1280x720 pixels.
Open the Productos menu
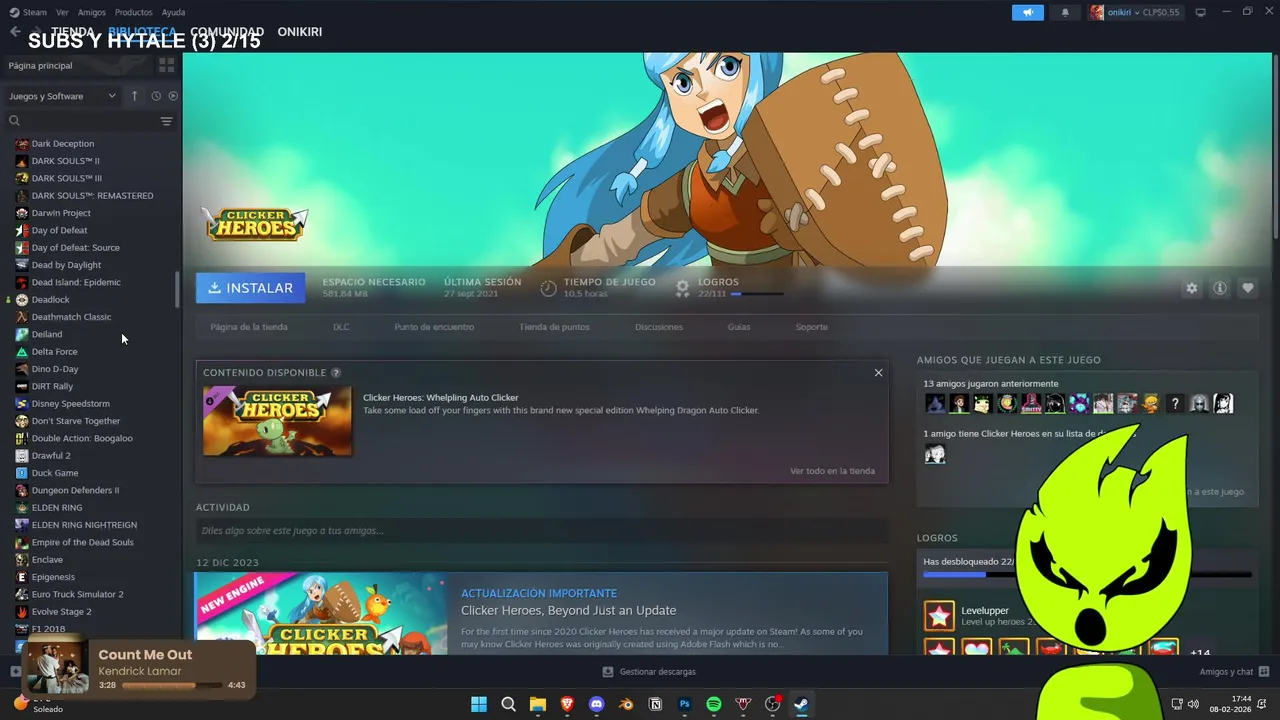pos(133,12)
